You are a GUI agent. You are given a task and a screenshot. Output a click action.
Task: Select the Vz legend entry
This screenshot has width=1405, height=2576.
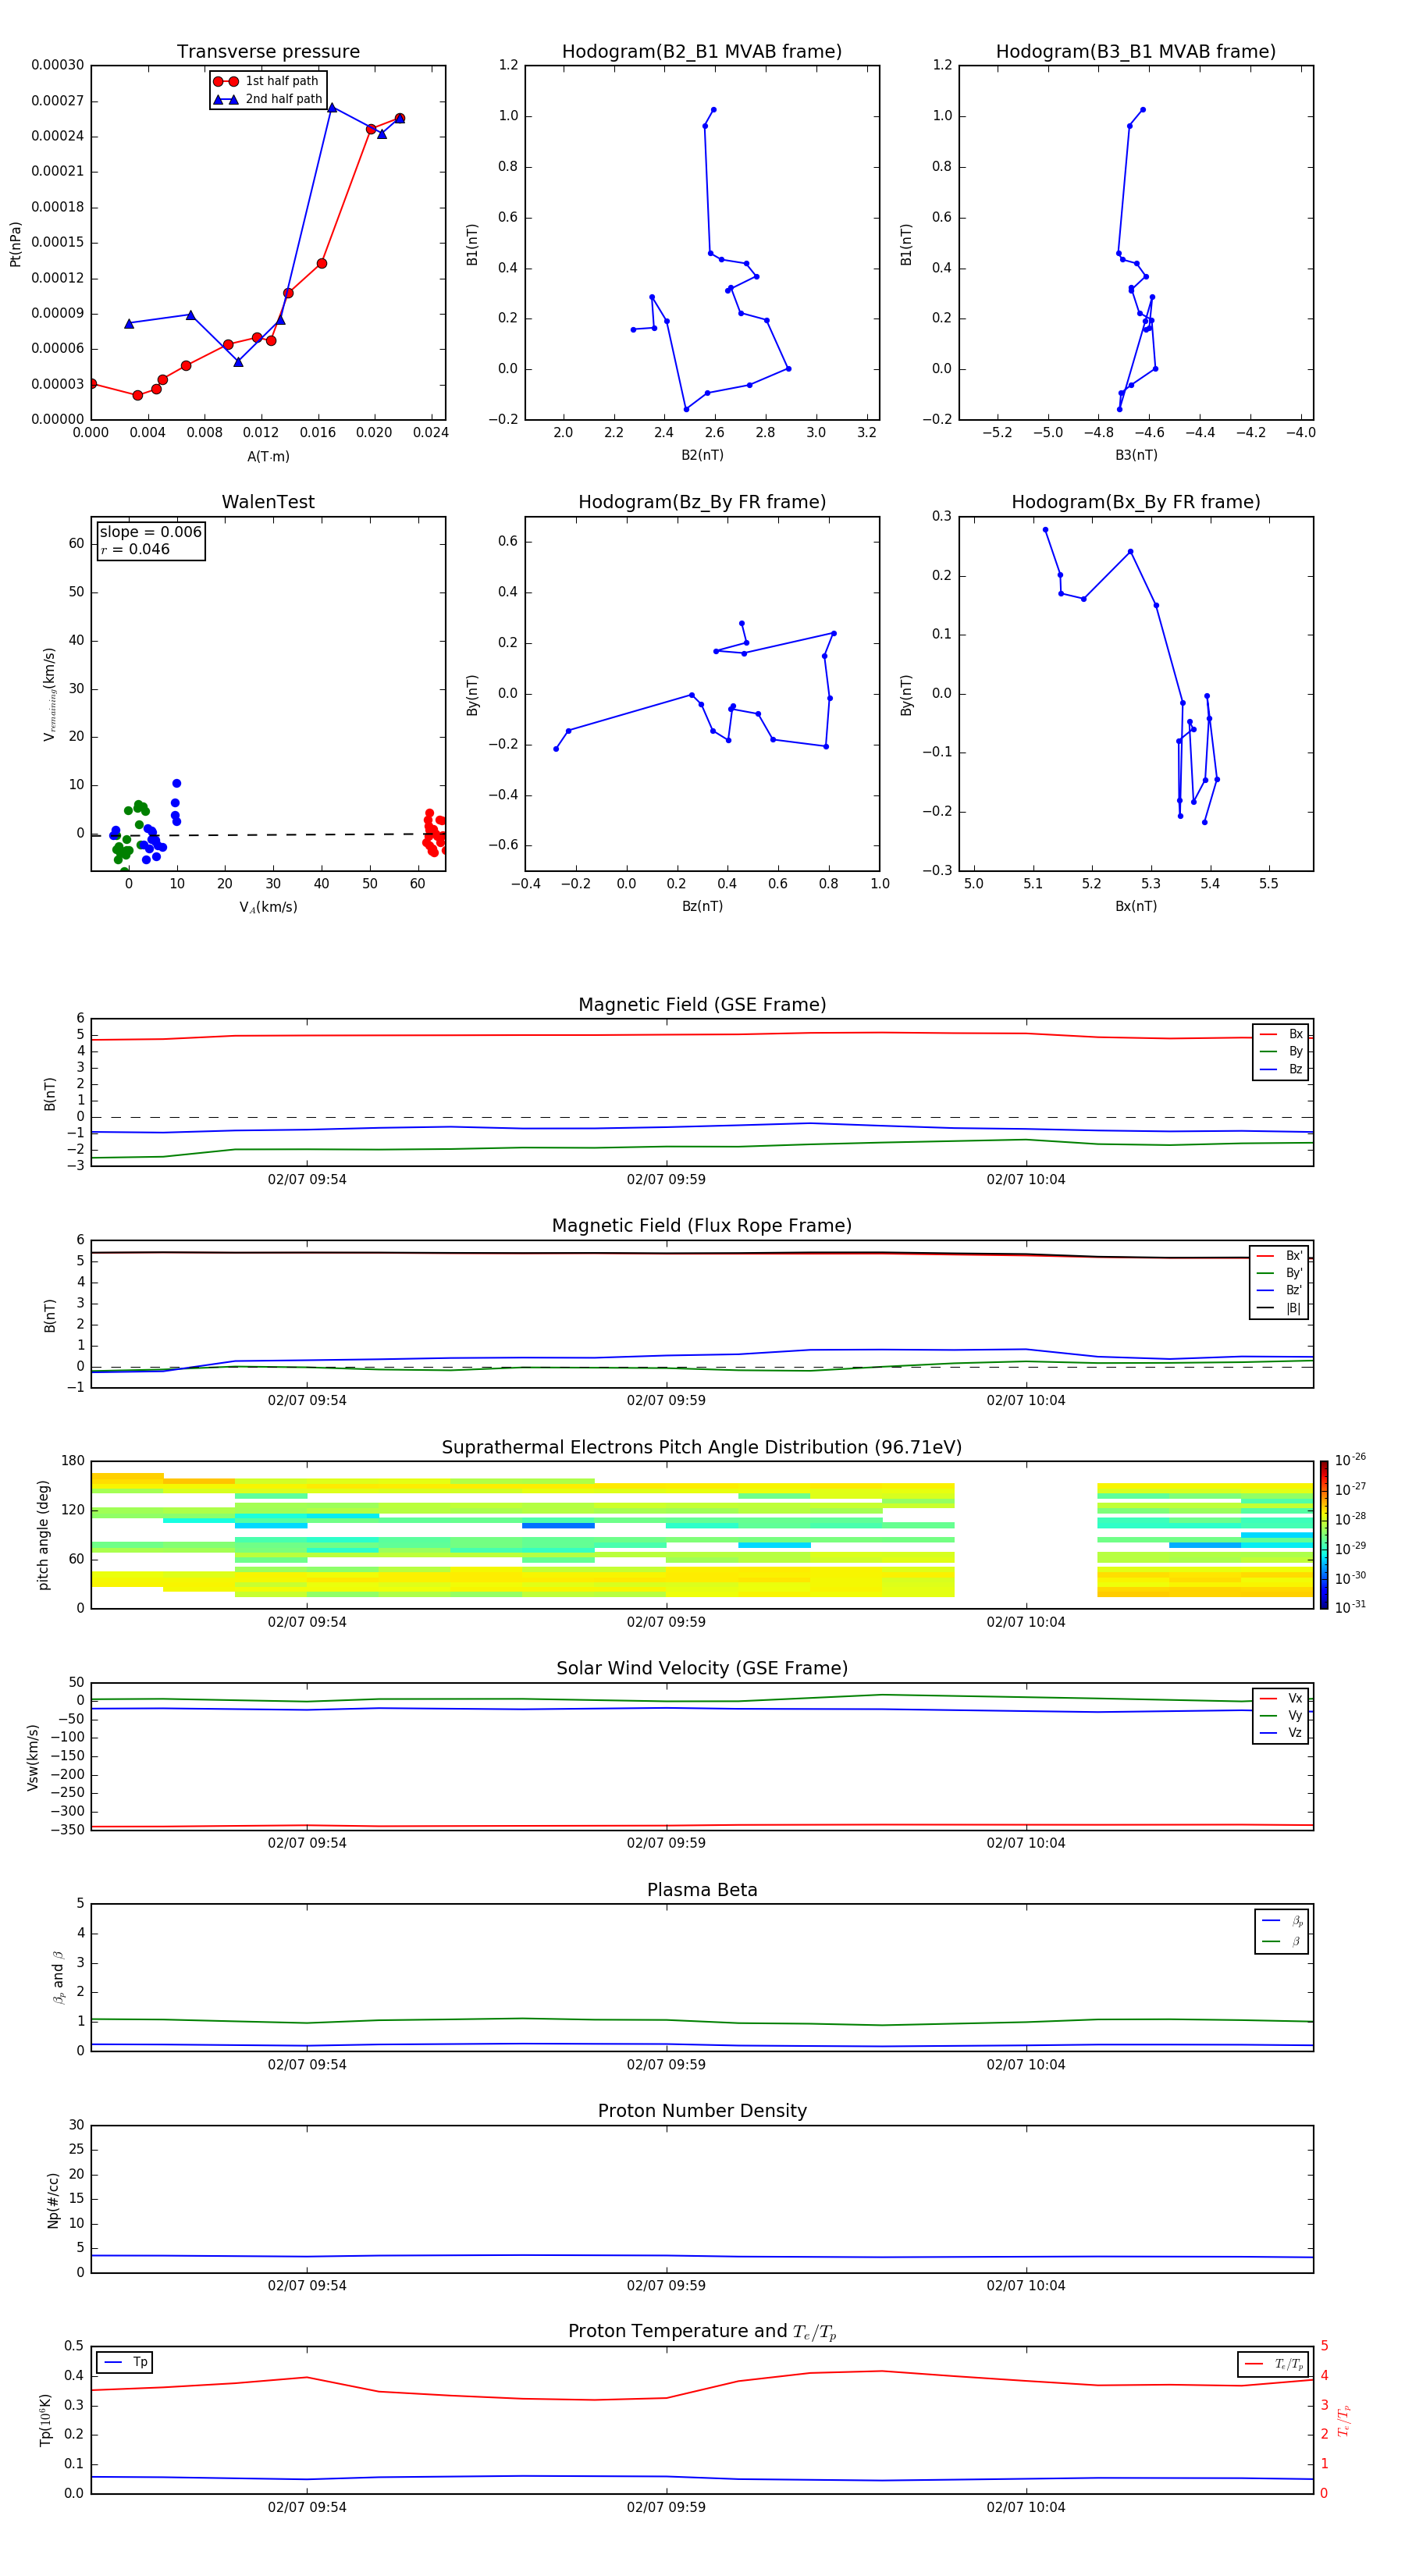point(1281,1733)
